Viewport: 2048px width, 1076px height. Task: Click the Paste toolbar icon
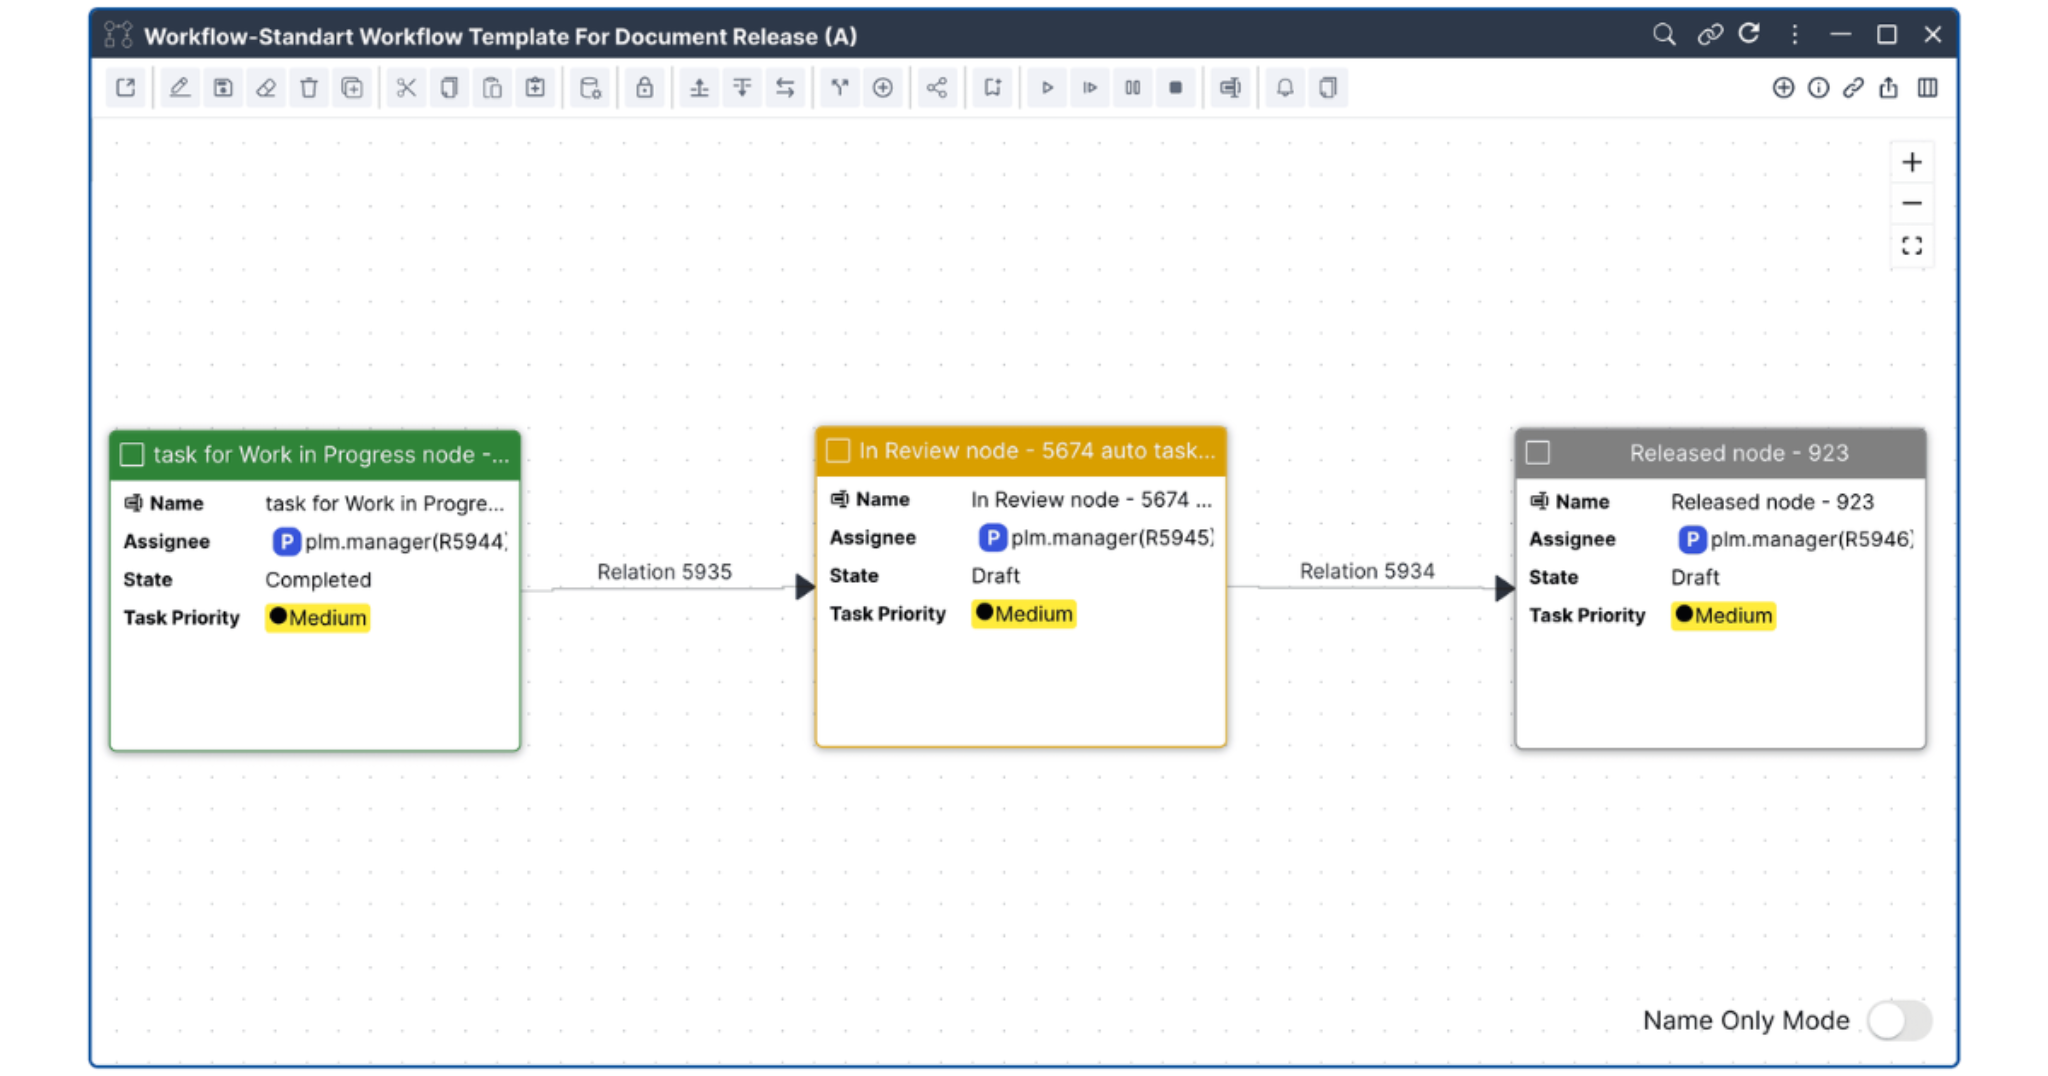tap(492, 88)
